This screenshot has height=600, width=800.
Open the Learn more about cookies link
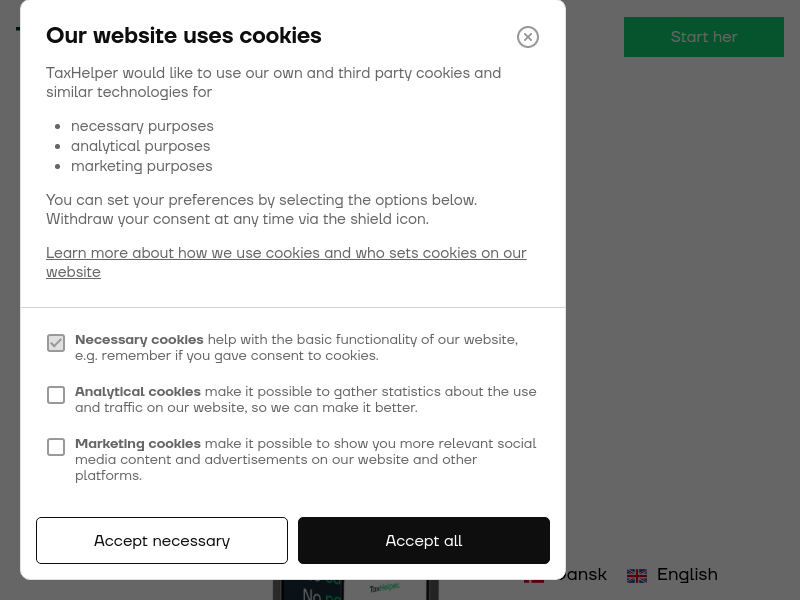click(x=286, y=262)
